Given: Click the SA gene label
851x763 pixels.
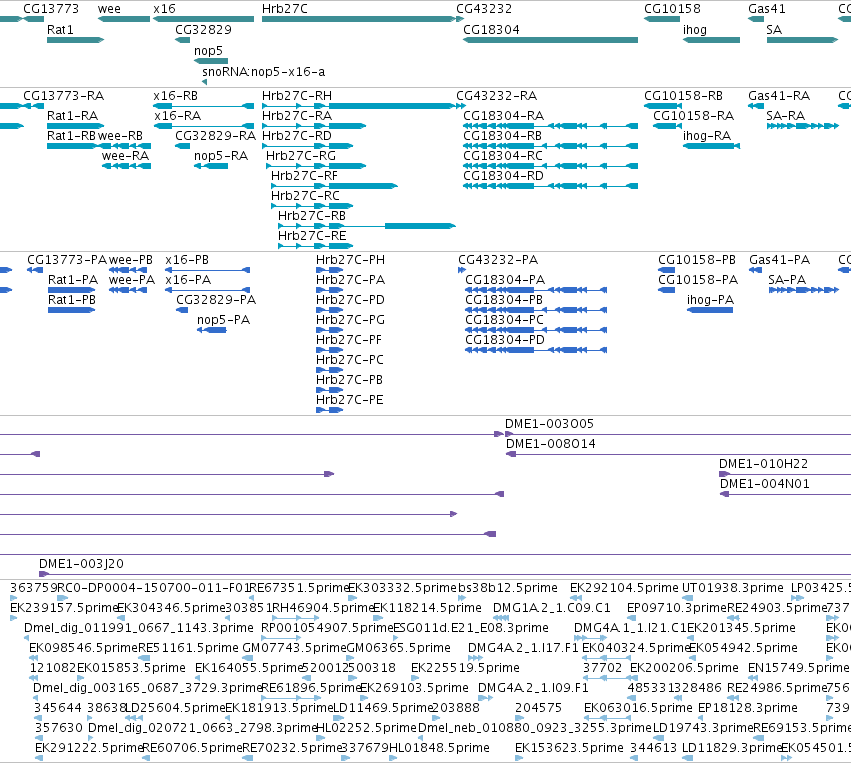Looking at the screenshot, I should coord(774,29).
